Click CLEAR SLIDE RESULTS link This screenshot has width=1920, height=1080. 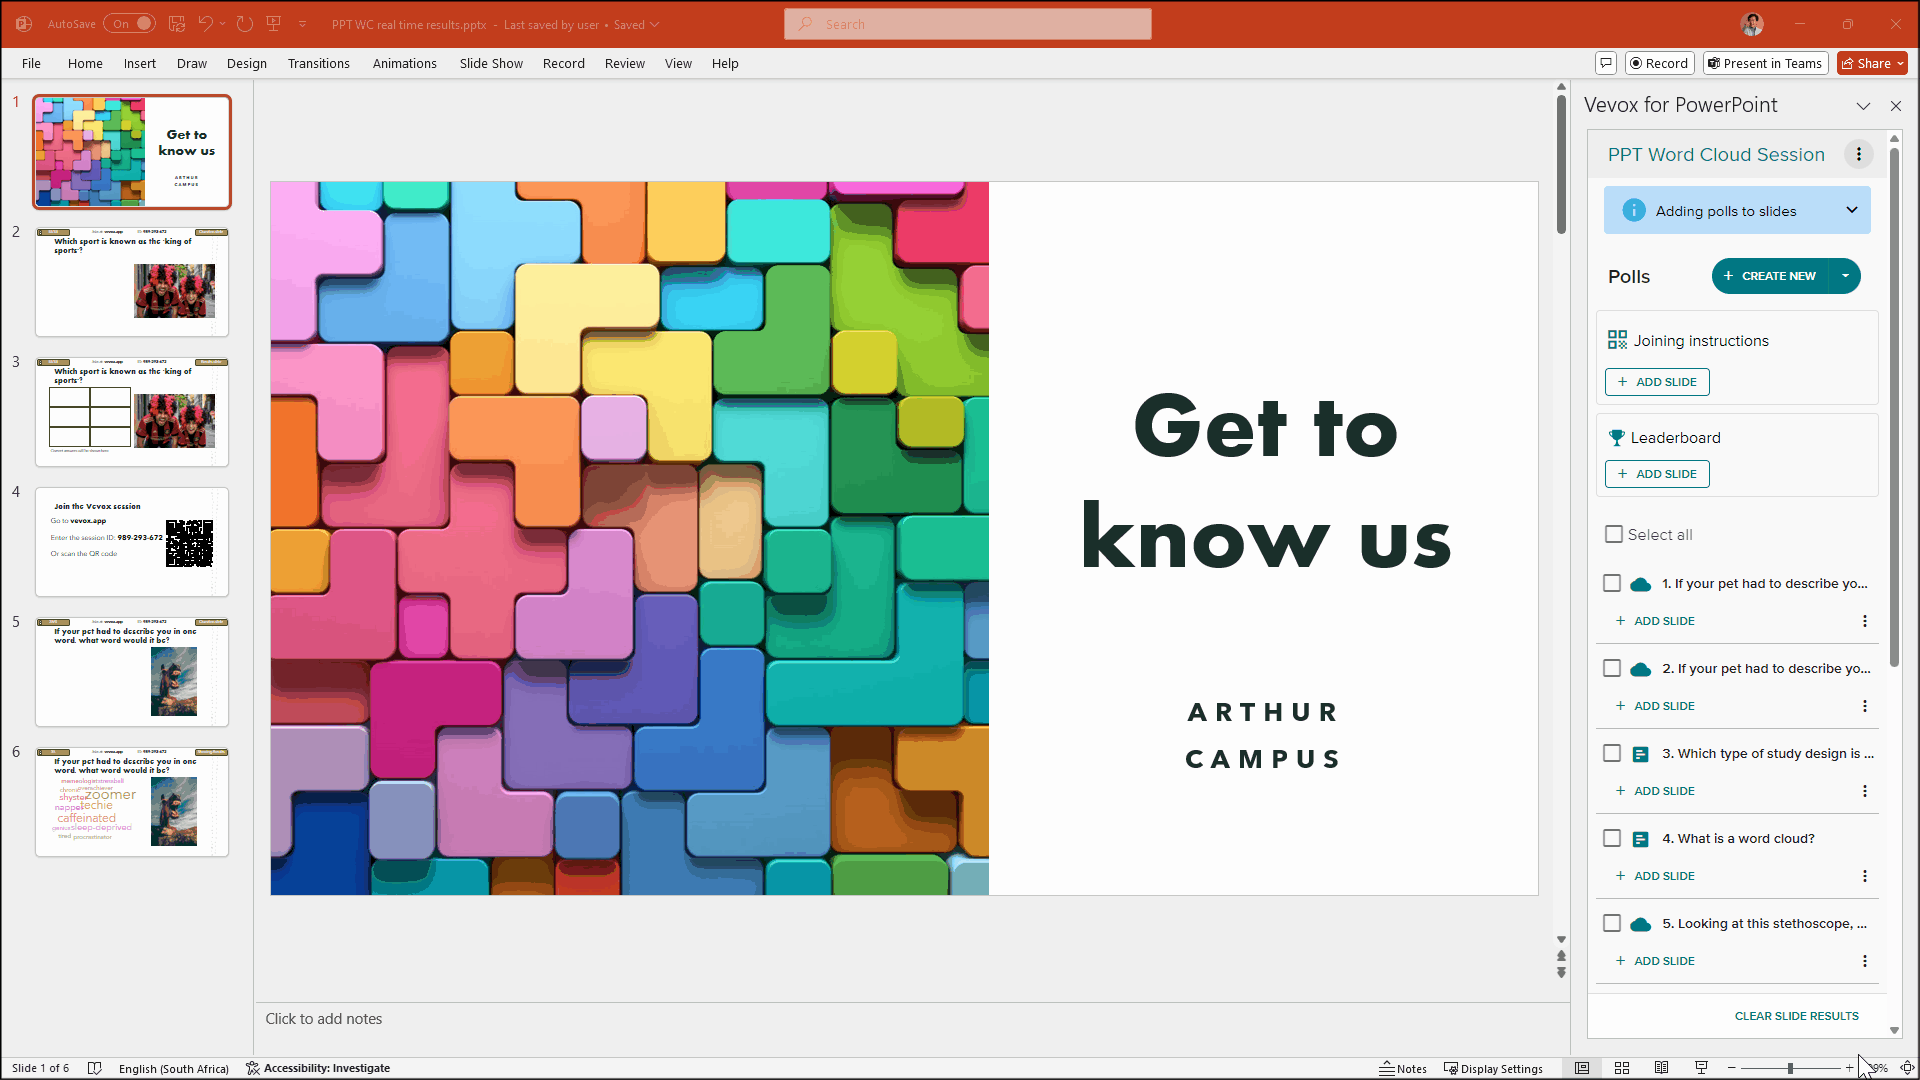pyautogui.click(x=1797, y=1016)
